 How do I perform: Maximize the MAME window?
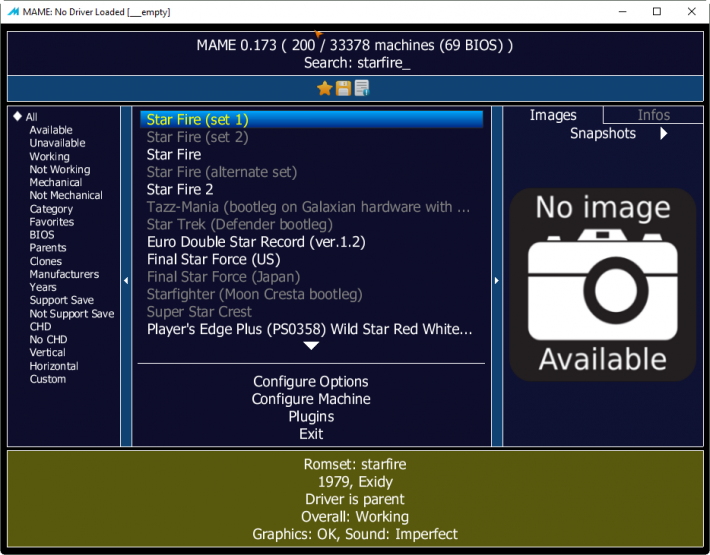(657, 12)
